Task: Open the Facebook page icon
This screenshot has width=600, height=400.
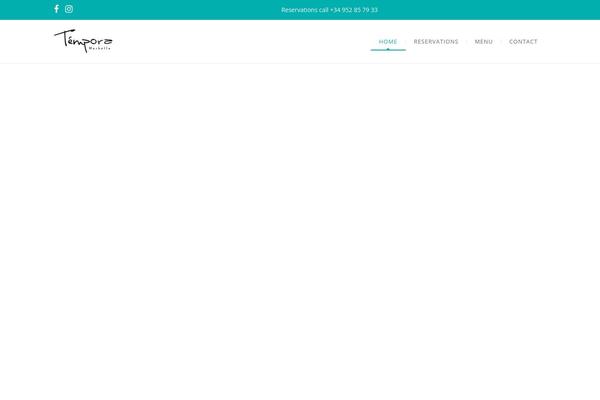Action: tap(57, 9)
